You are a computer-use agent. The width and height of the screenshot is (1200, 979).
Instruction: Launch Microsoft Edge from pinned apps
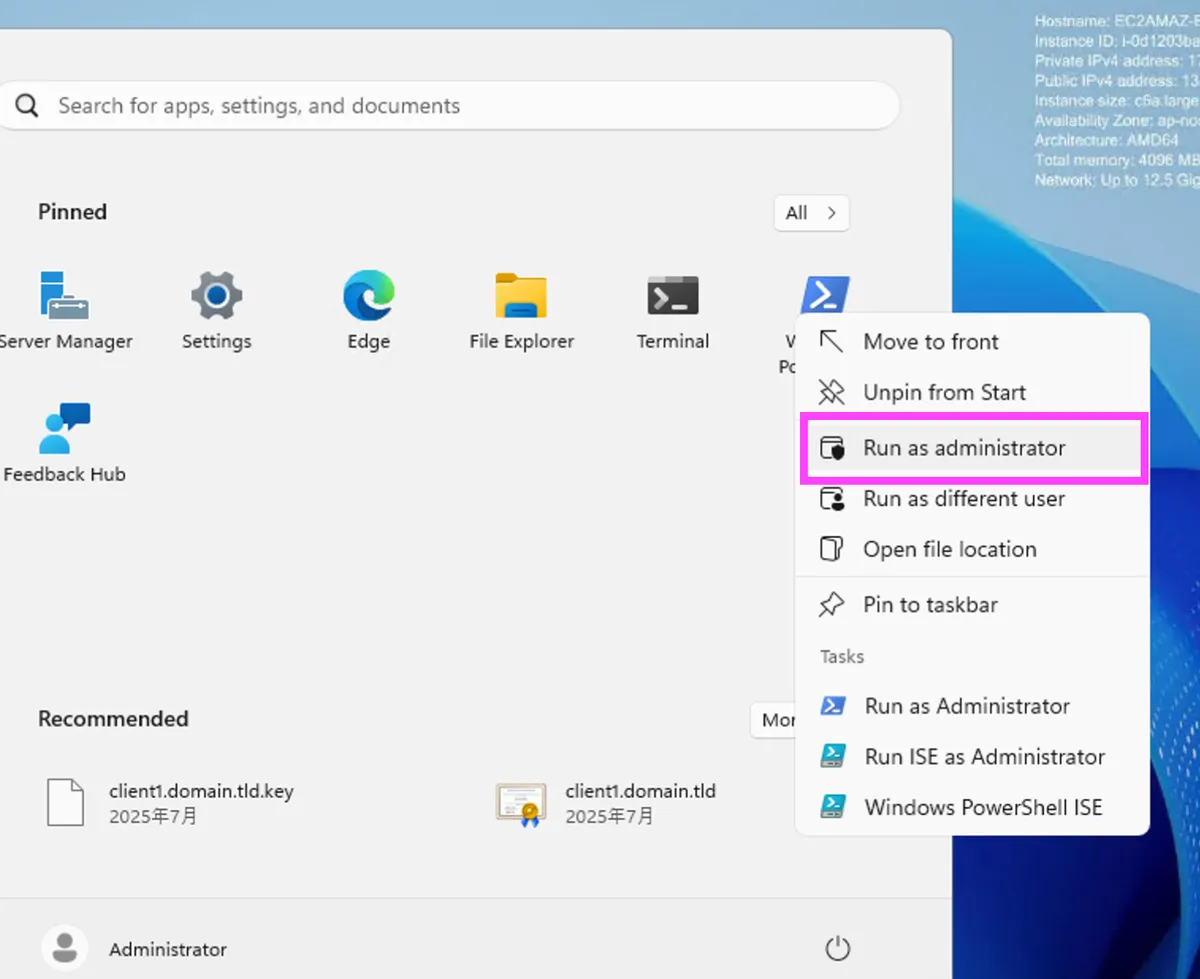click(x=368, y=296)
